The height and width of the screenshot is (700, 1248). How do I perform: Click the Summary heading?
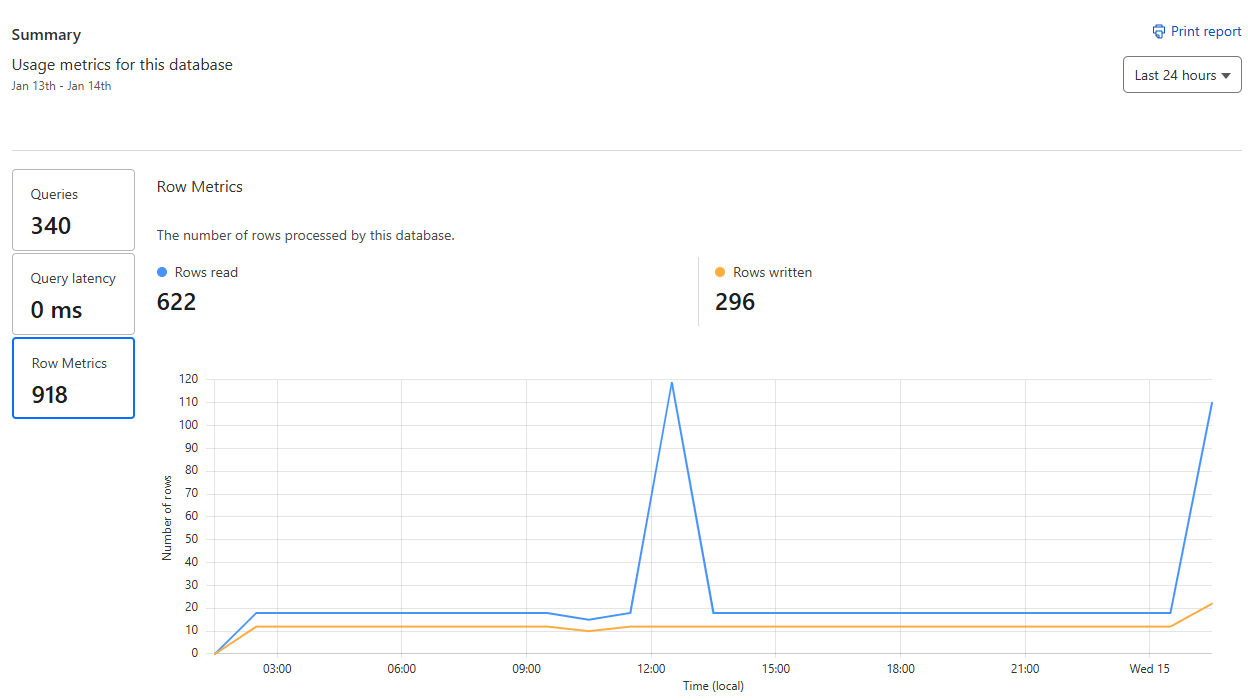46,35
